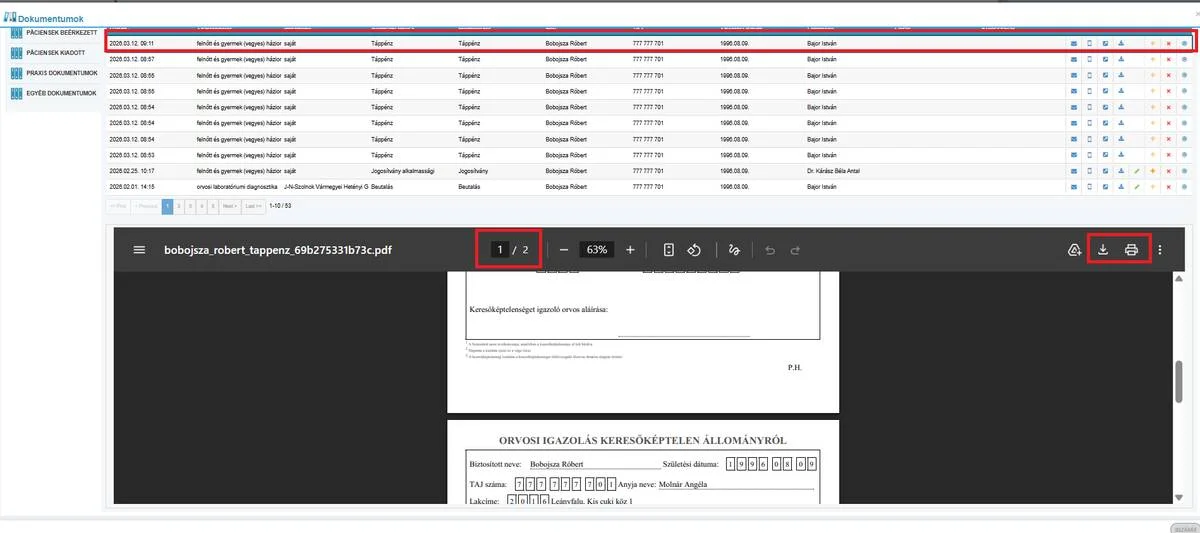
Task: Click the round status icon in the Beutalás row
Action: coord(1185,186)
